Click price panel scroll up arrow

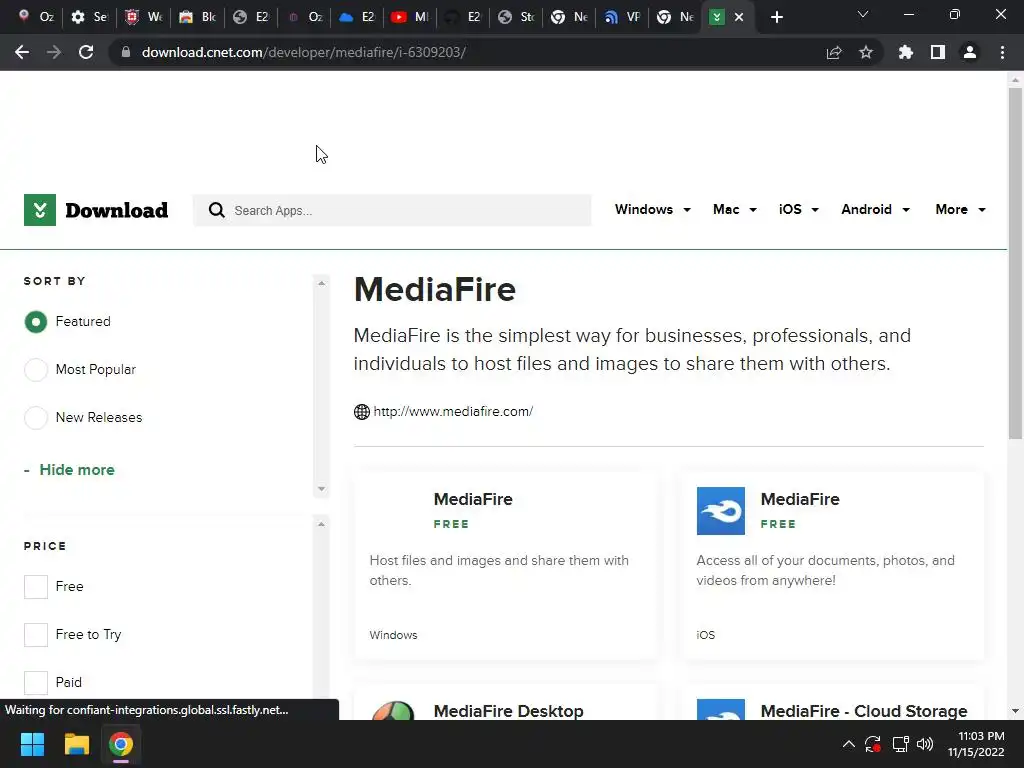[321, 524]
